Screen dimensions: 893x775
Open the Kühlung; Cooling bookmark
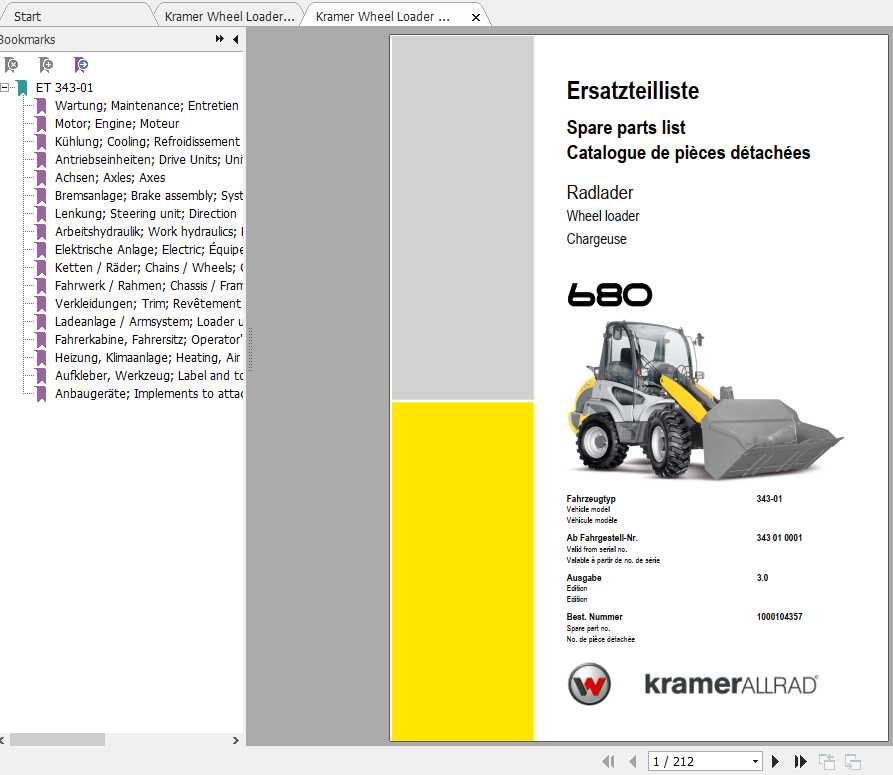coord(148,142)
